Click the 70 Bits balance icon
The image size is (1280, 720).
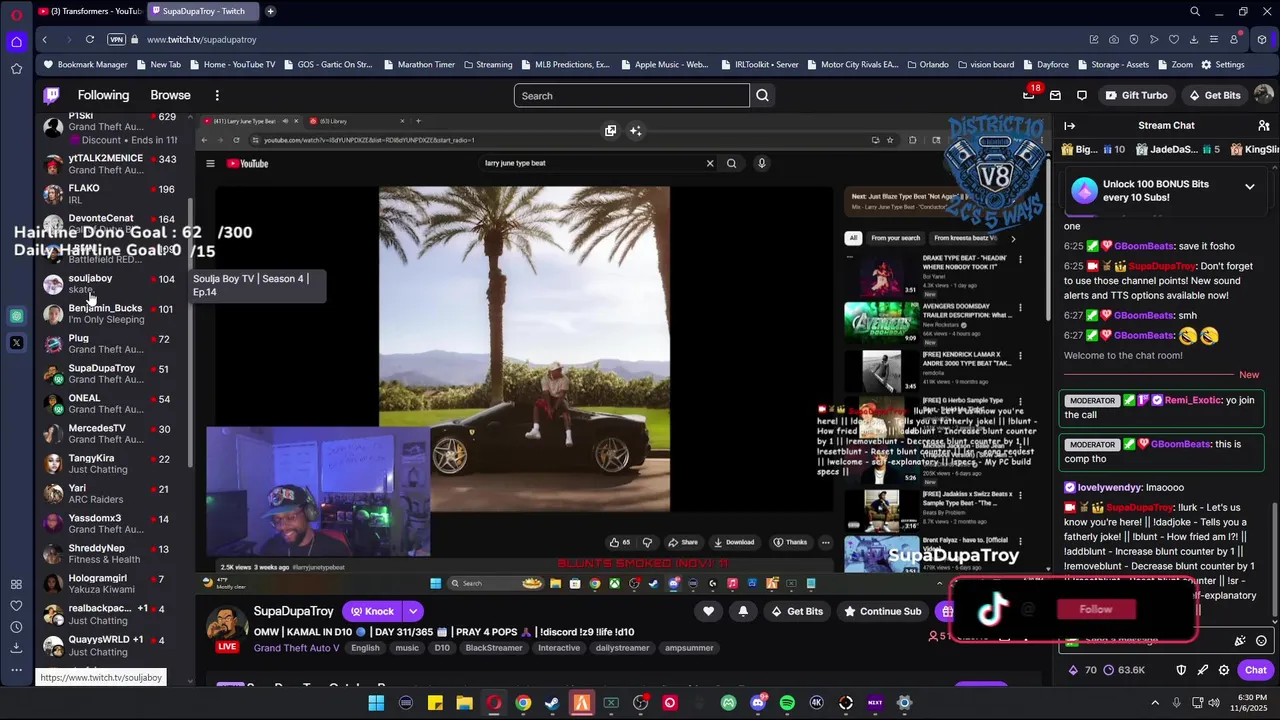[1082, 670]
